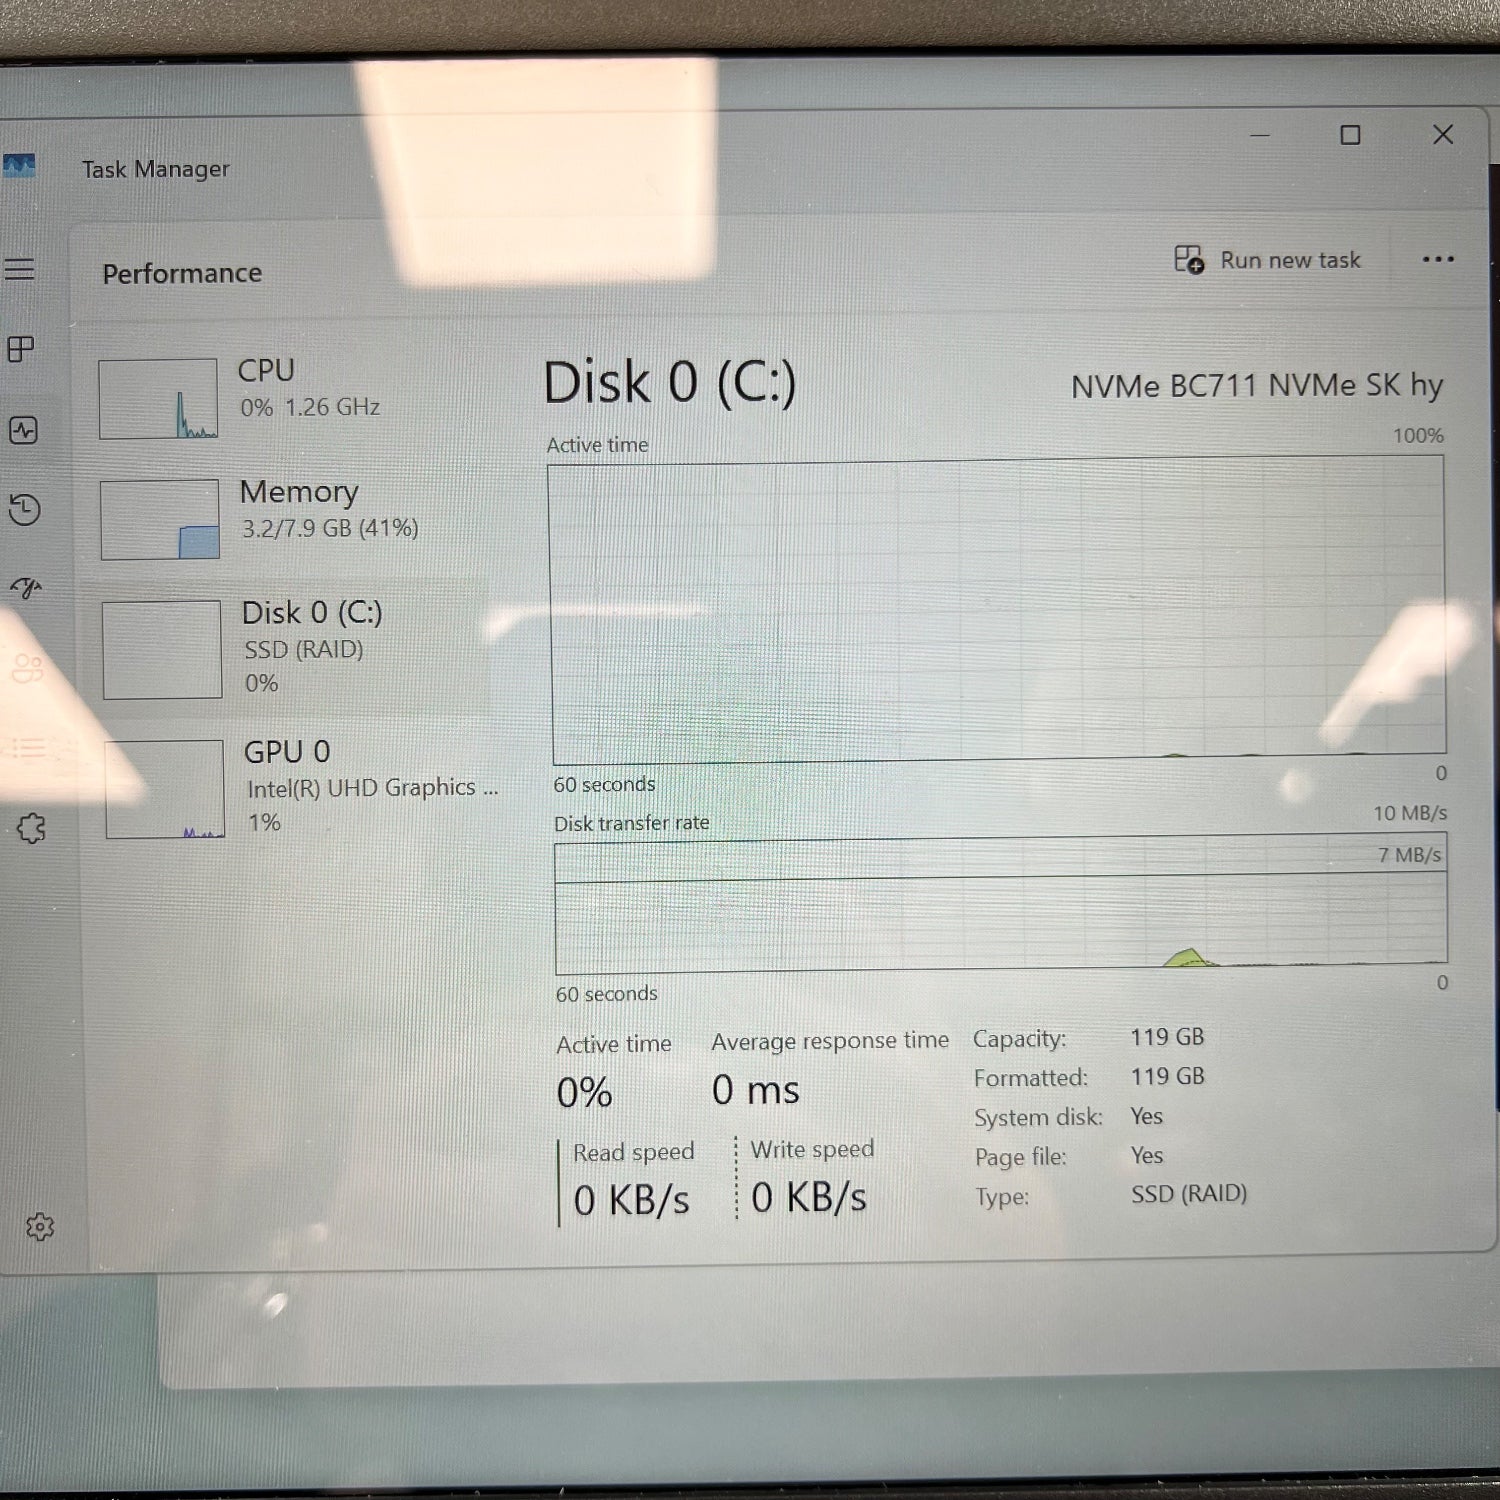Image resolution: width=1500 pixels, height=1500 pixels.
Task: Expand the three-dot more options menu
Action: coord(1437,259)
